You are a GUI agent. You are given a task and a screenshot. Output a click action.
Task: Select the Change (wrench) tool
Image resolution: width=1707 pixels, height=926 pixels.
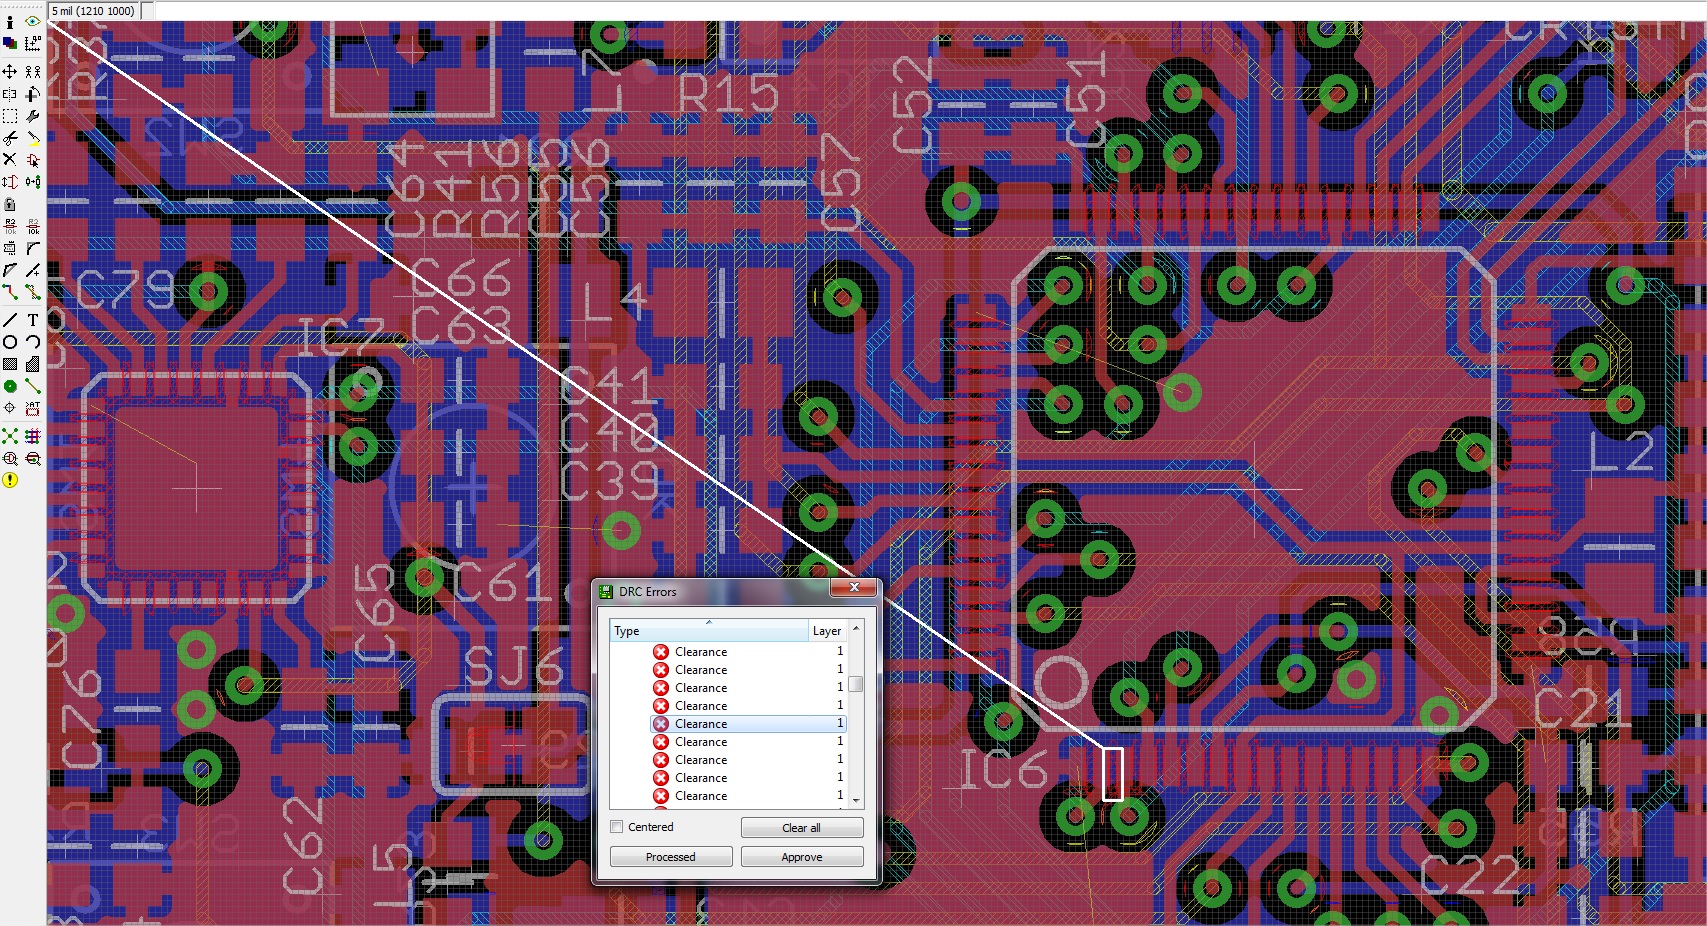tap(32, 115)
